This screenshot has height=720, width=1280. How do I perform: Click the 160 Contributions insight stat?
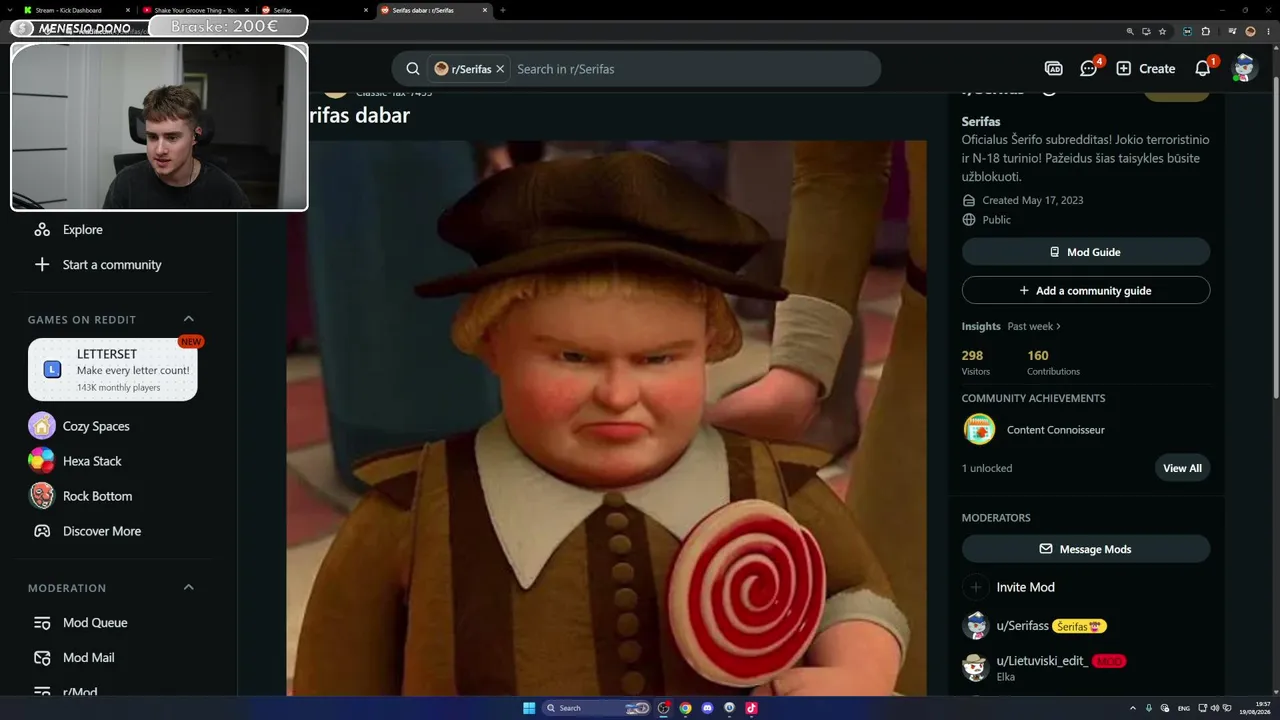pos(1053,362)
